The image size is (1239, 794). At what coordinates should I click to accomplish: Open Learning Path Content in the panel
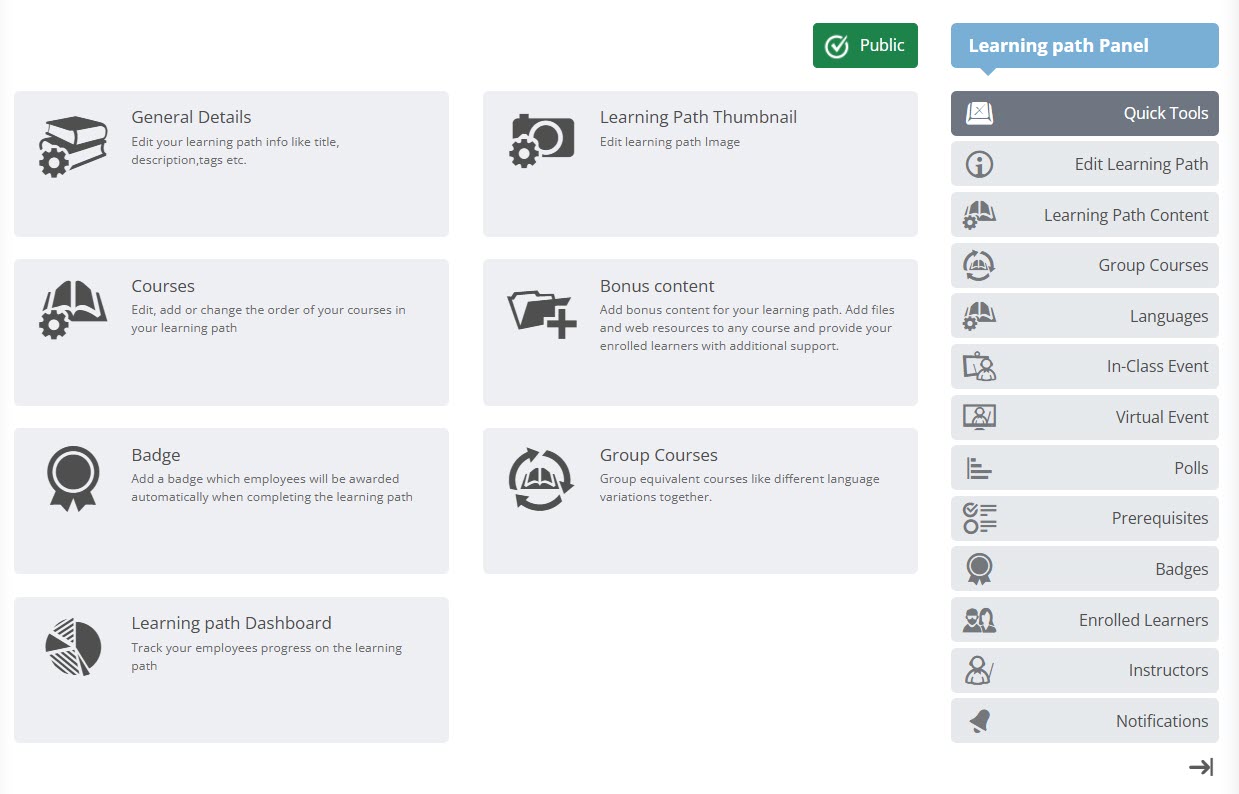1084,215
